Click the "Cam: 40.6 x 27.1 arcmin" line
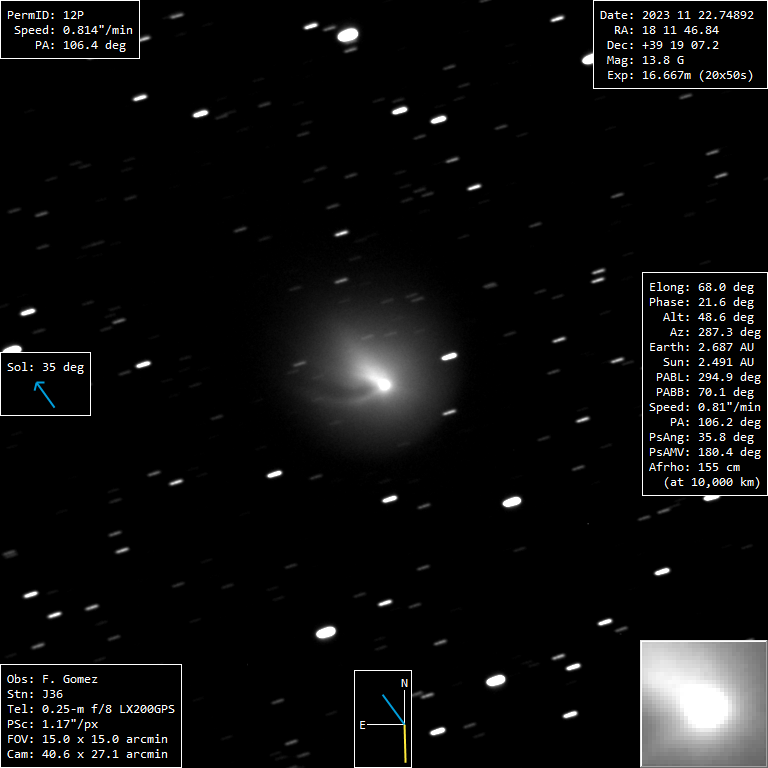The width and height of the screenshot is (768, 768). 87,754
